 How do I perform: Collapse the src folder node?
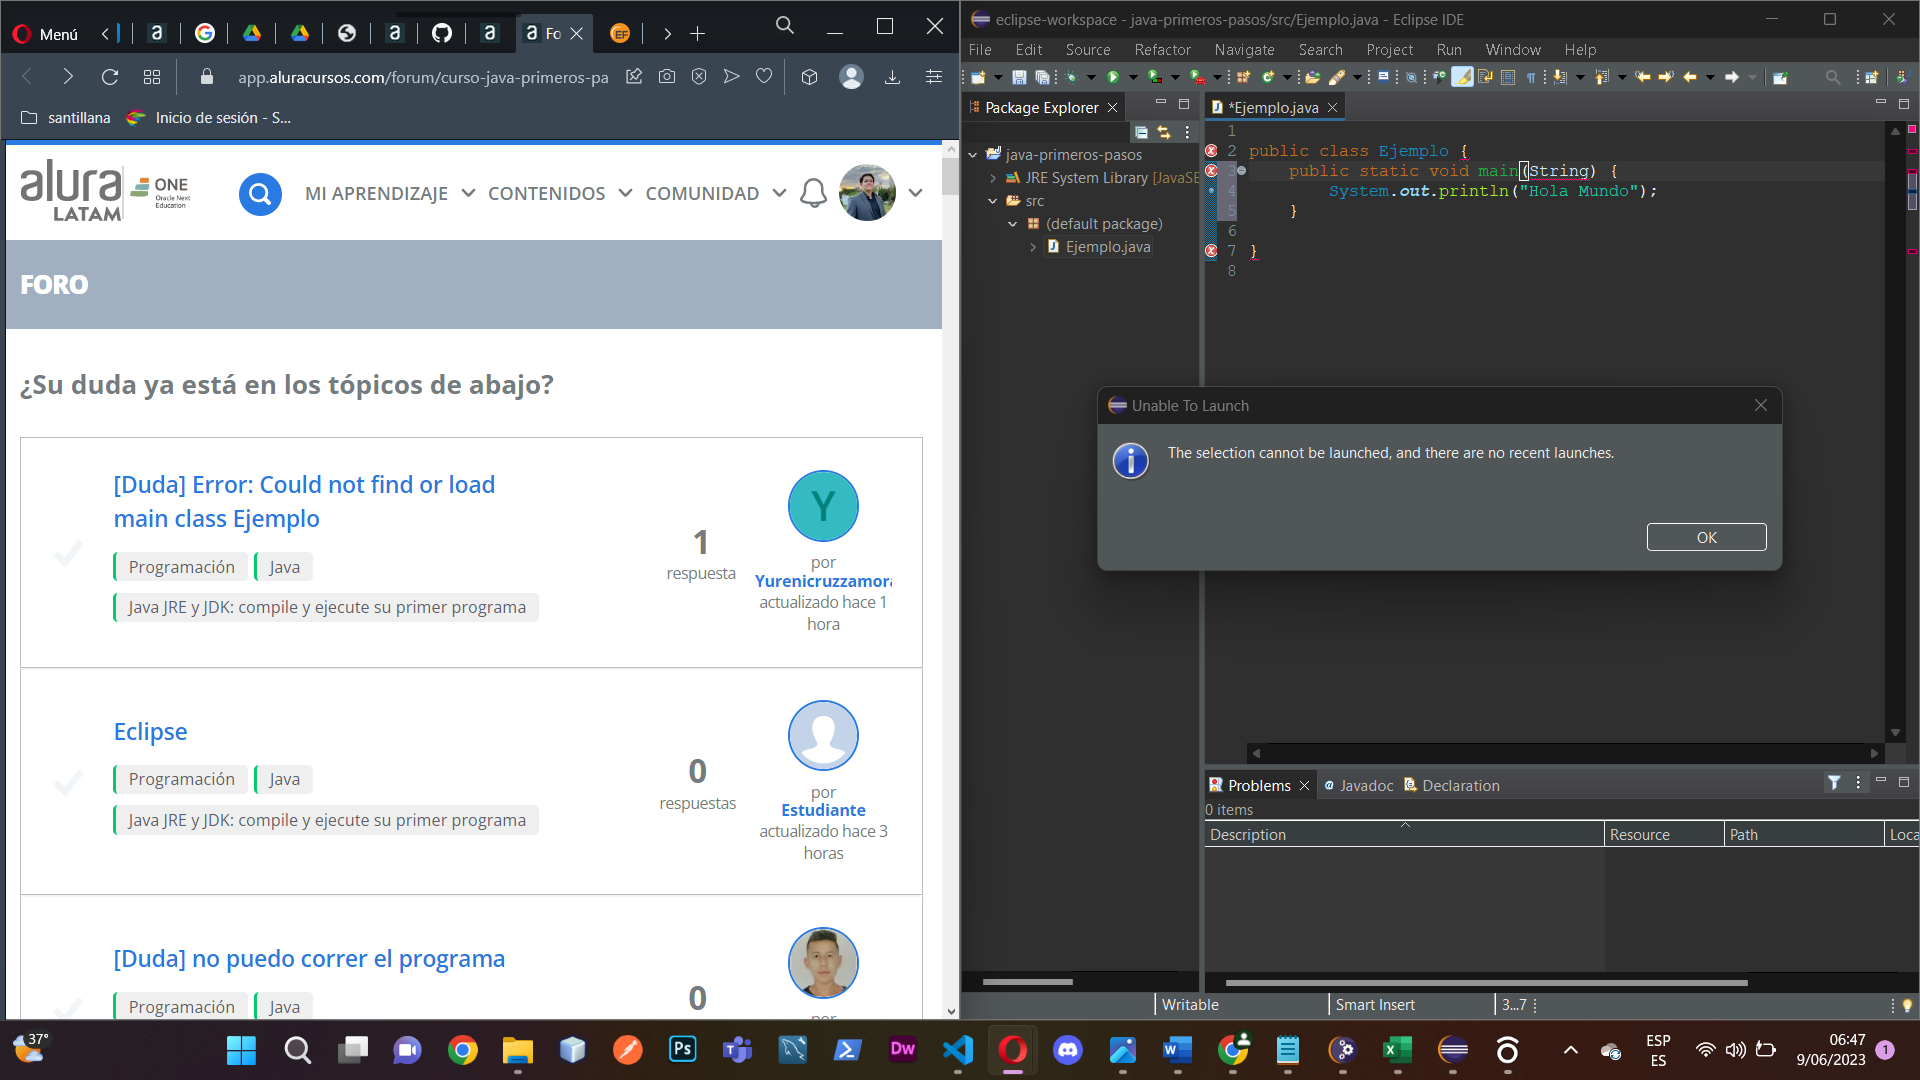993,201
